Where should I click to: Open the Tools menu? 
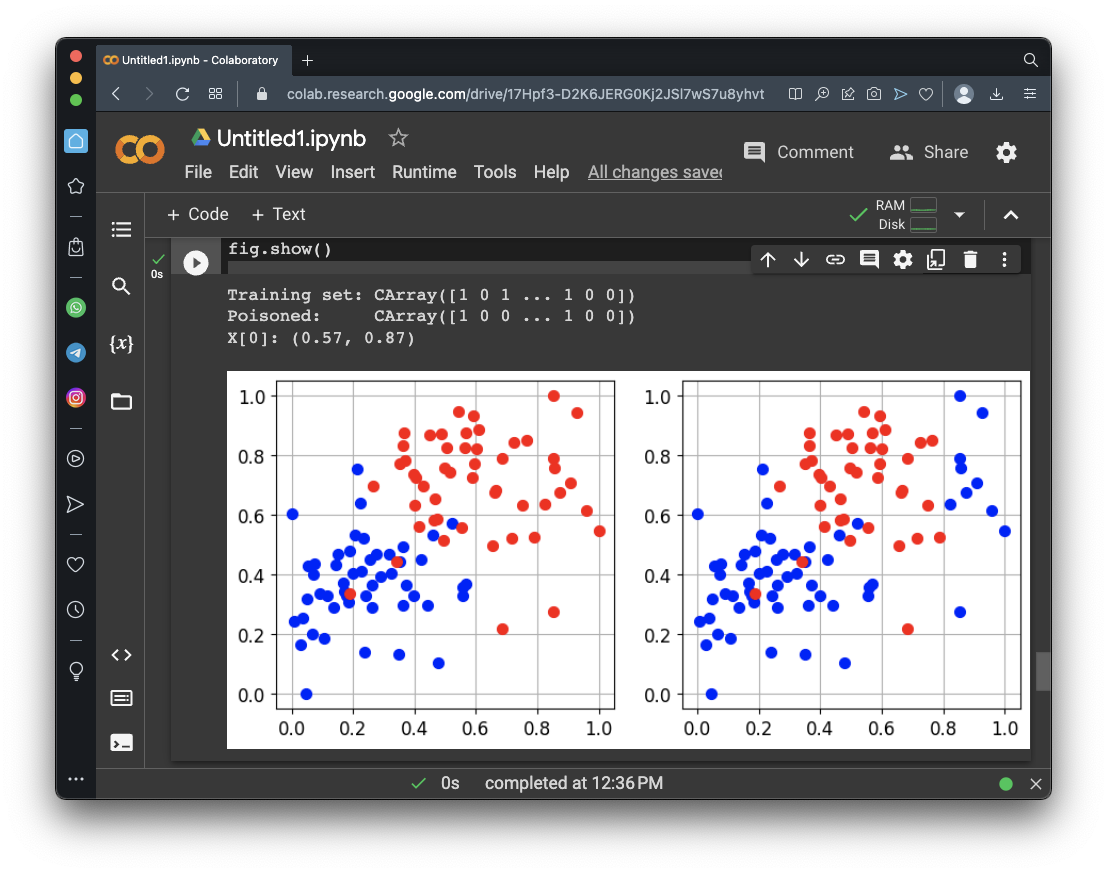tap(495, 172)
